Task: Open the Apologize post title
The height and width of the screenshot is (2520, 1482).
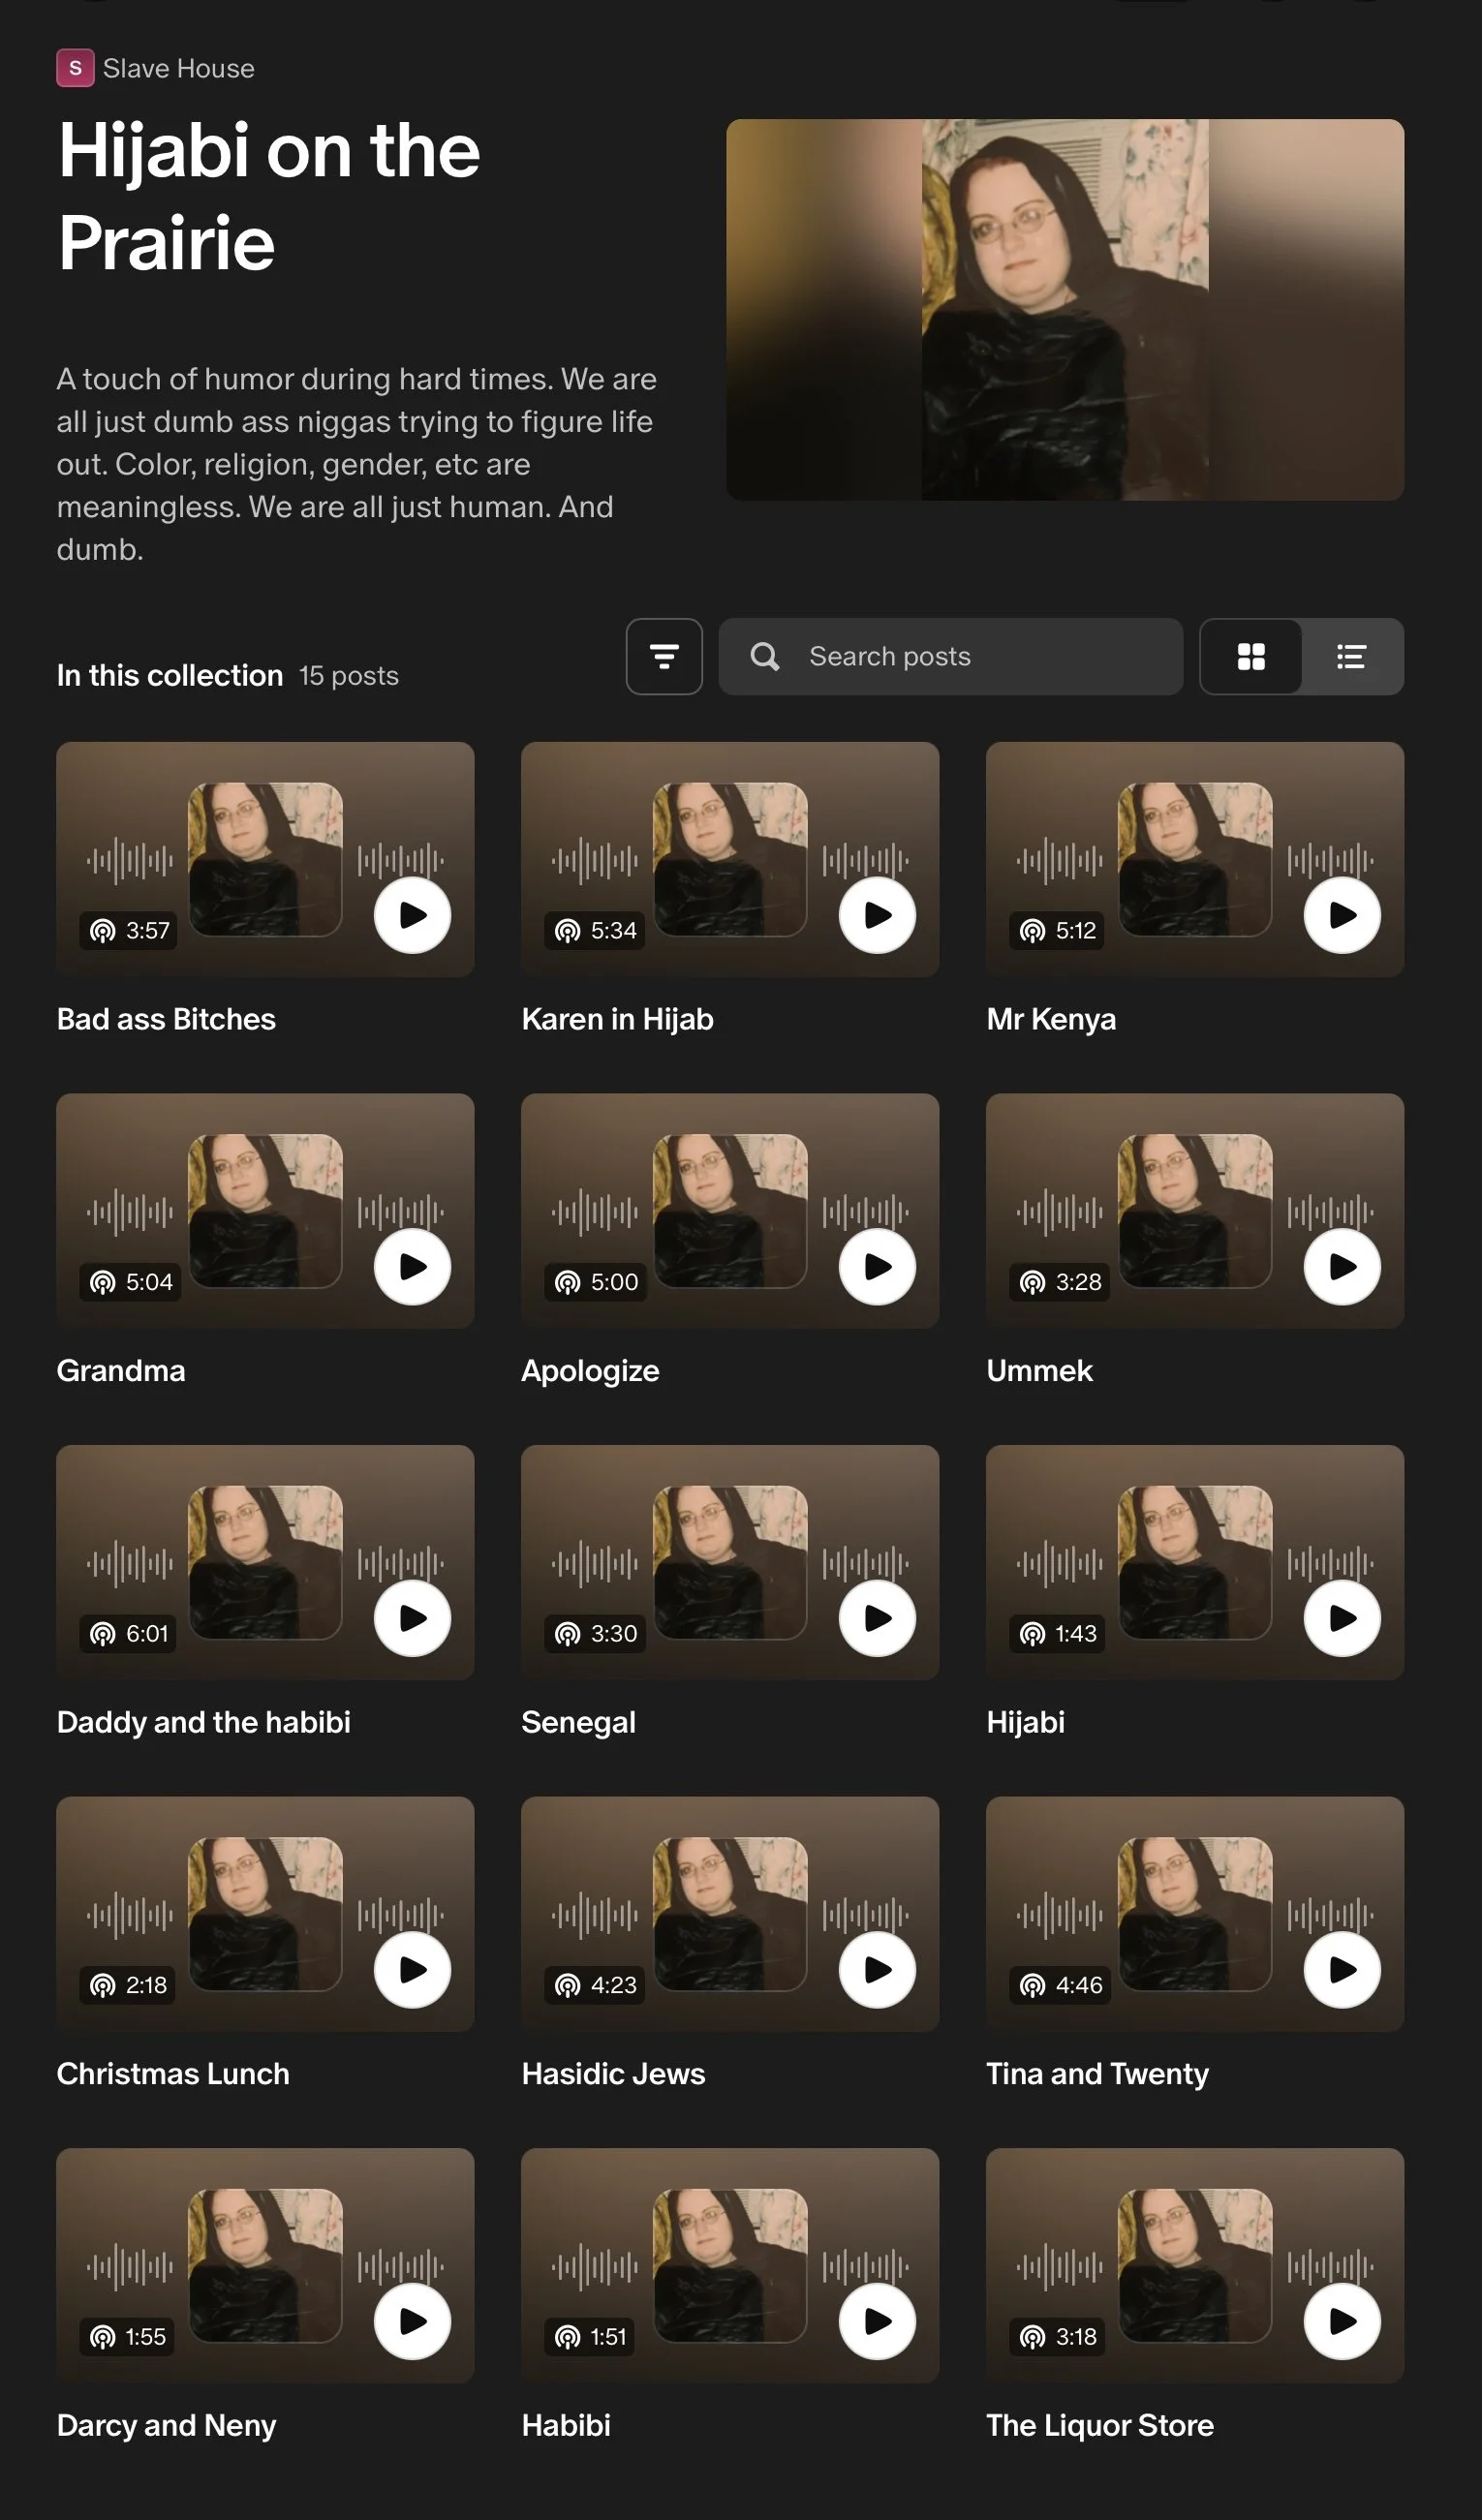Action: tap(590, 1371)
